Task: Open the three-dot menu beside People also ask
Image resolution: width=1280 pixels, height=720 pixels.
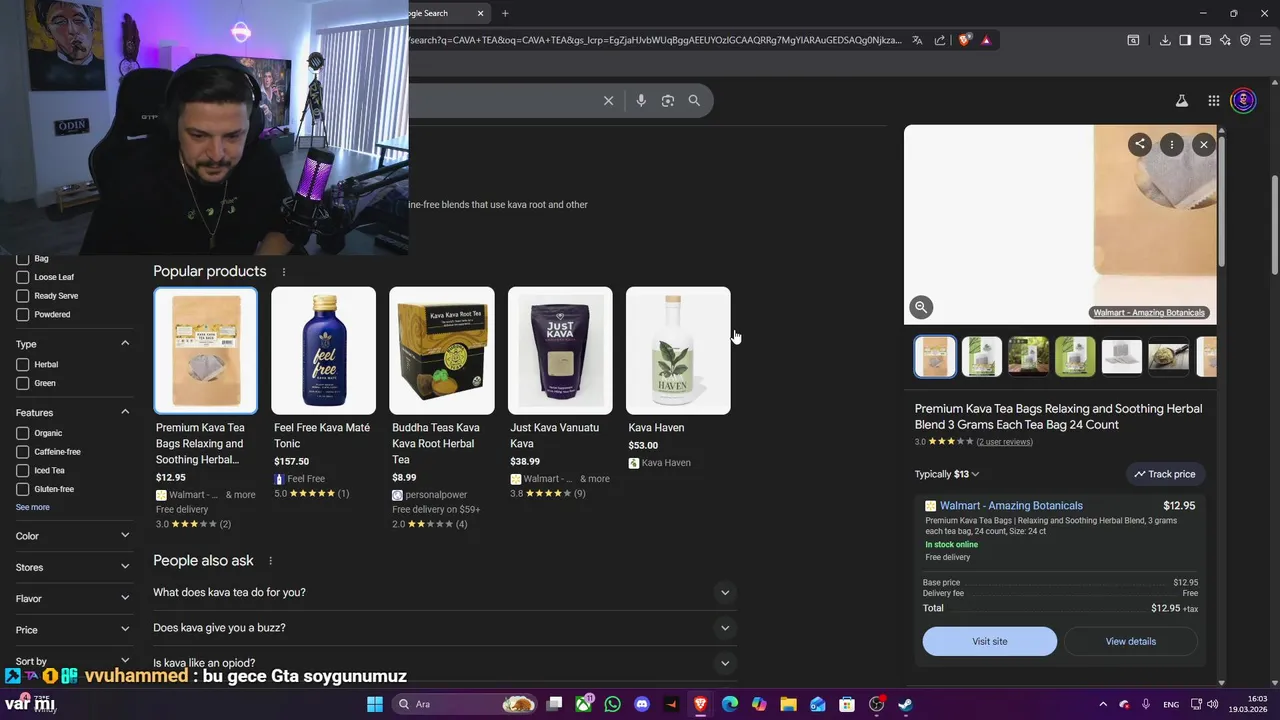Action: click(x=270, y=561)
